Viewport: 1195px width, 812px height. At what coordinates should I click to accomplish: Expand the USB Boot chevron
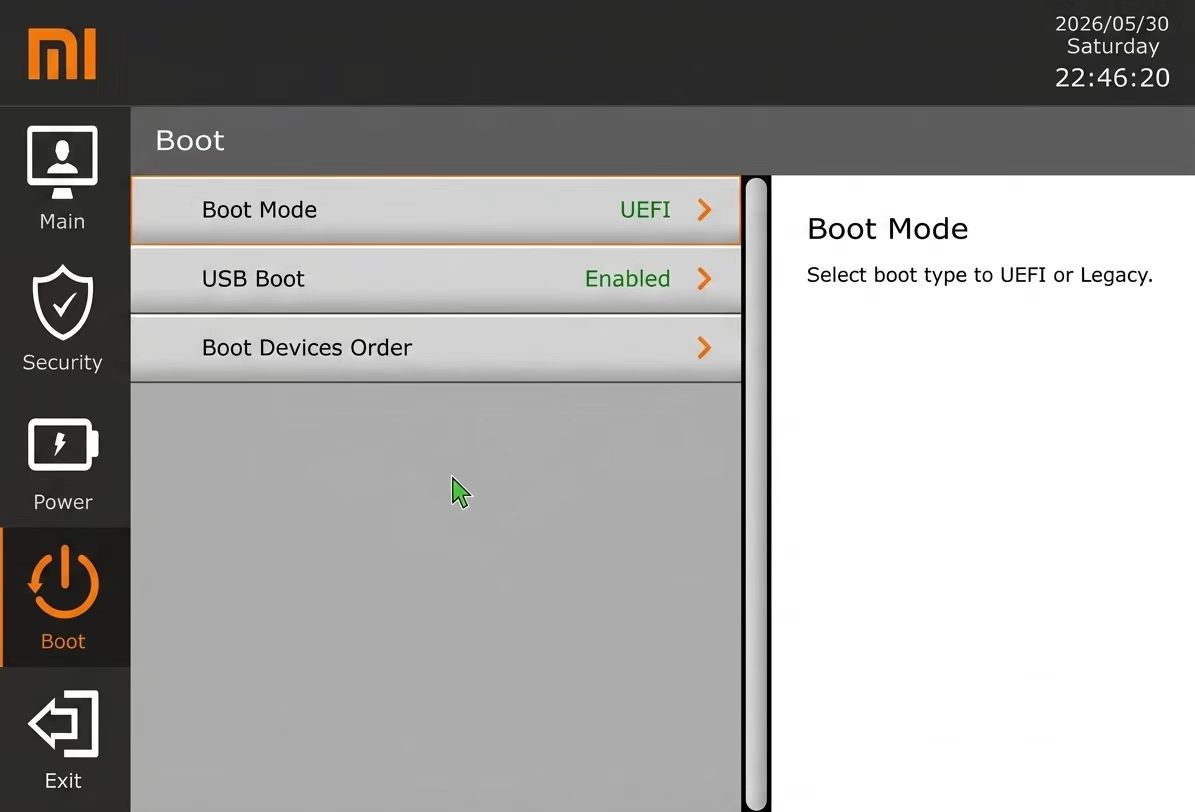pos(704,278)
